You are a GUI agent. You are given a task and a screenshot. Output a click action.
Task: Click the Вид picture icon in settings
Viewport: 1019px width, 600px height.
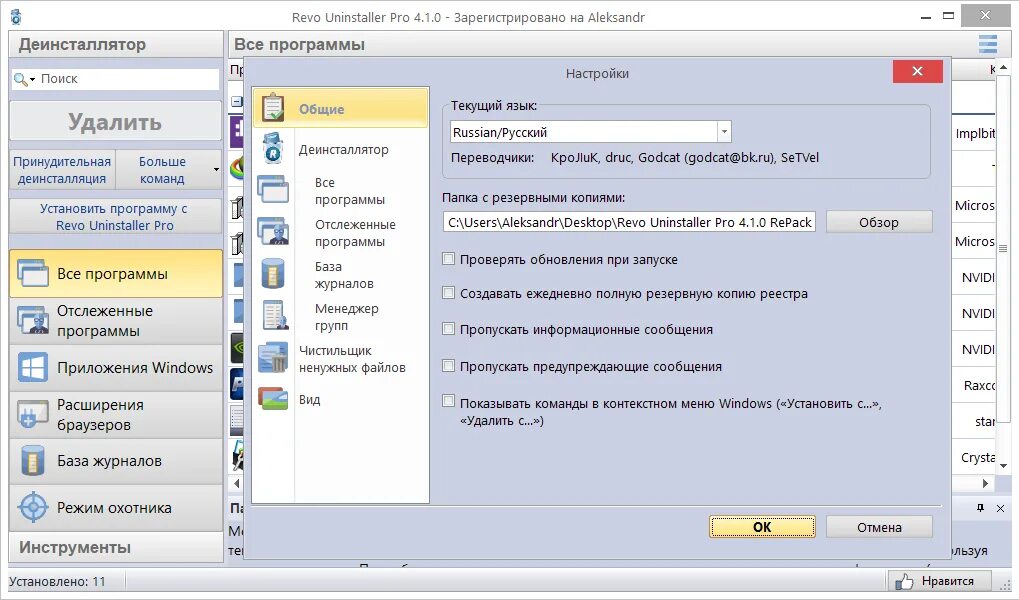point(273,398)
